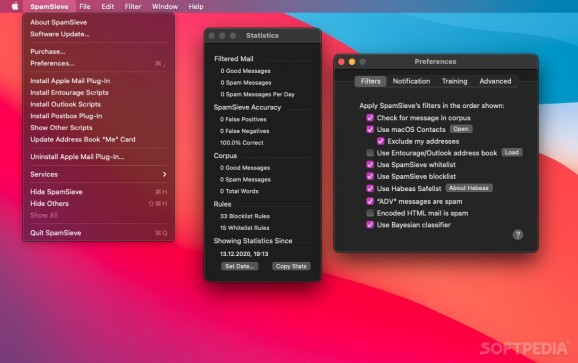Viewport: 578px width, 363px height.
Task: Enable Use Entourage/Outlook address book
Action: (370, 153)
